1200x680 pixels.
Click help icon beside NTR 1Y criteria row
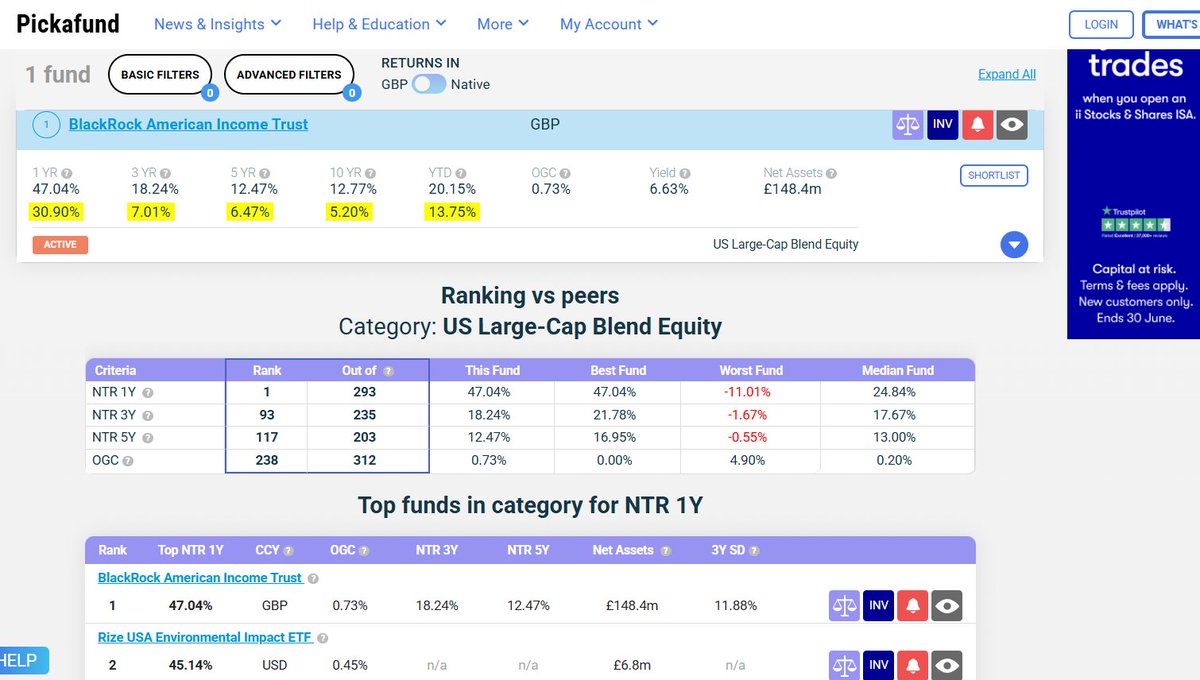(147, 393)
